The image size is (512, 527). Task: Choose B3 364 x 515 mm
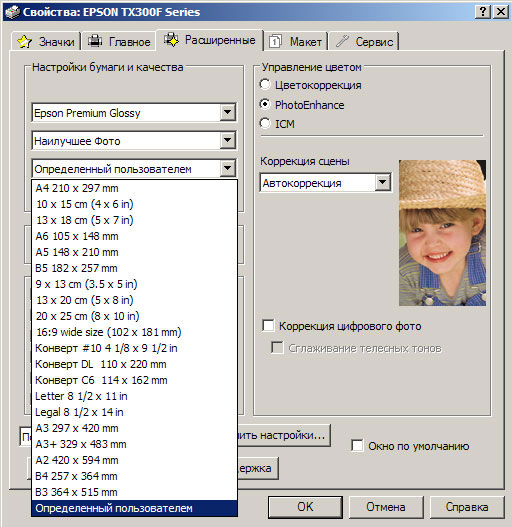[134, 492]
